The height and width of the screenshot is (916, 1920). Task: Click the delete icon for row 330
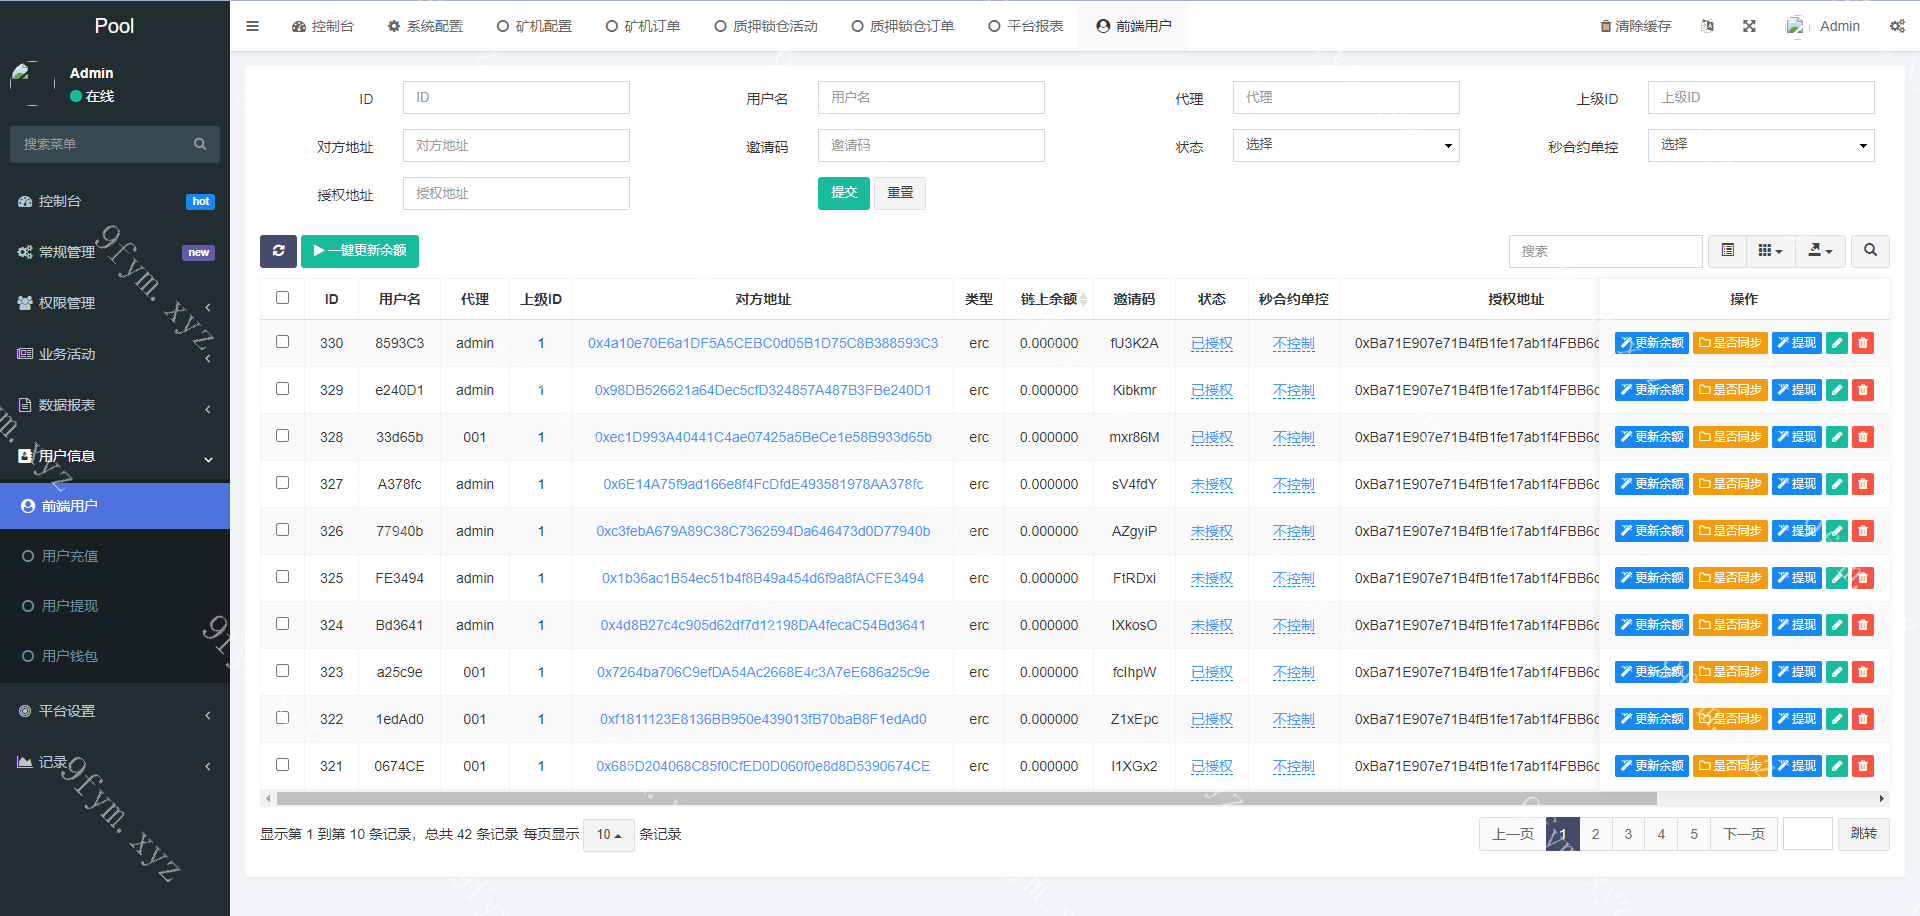click(1862, 343)
